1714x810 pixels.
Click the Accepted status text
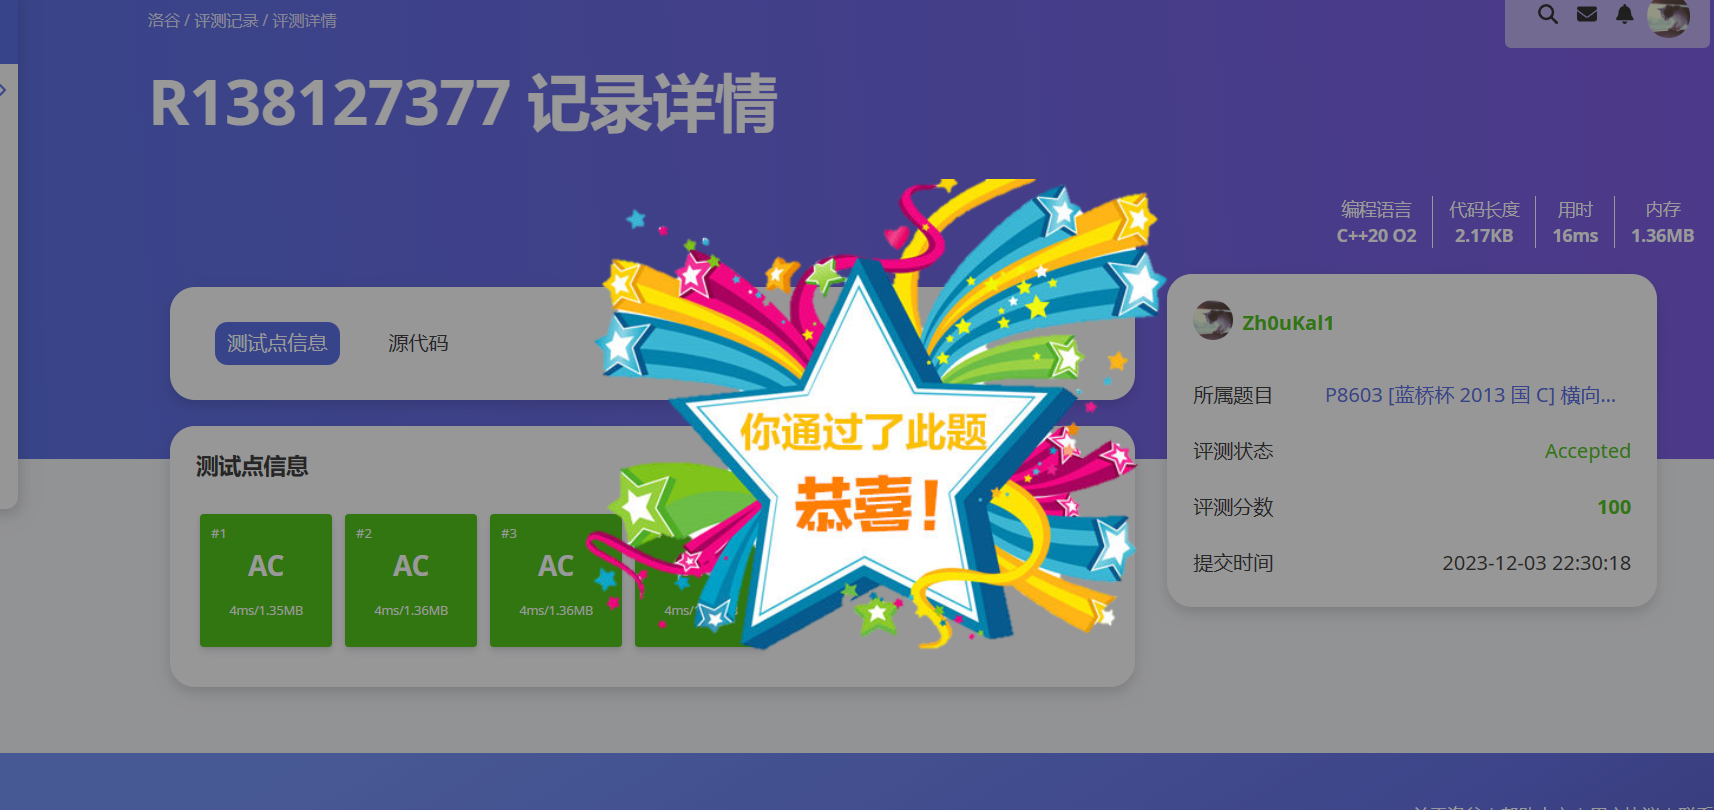point(1587,451)
